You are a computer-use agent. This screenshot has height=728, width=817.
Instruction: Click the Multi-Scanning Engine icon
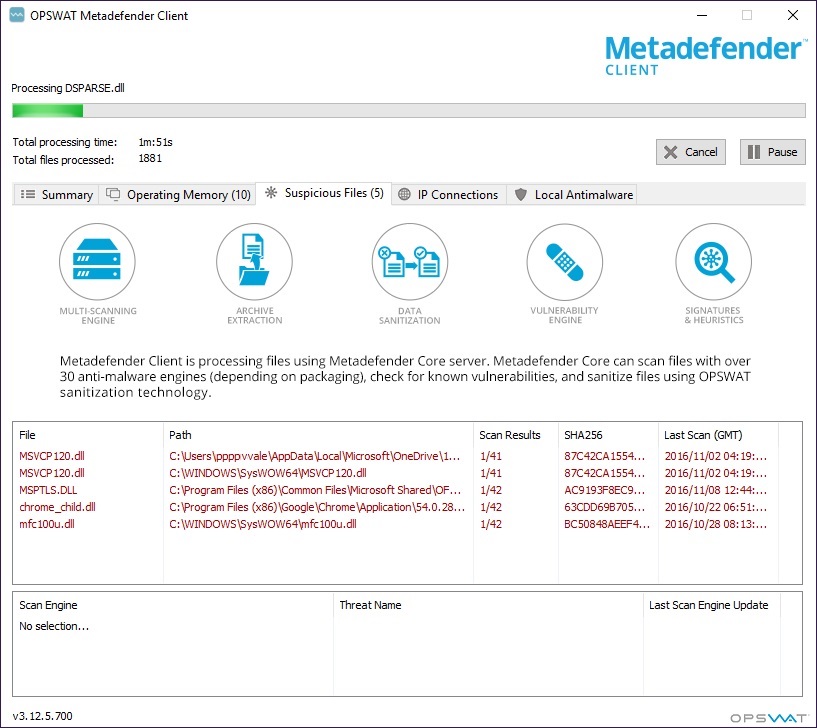97,262
